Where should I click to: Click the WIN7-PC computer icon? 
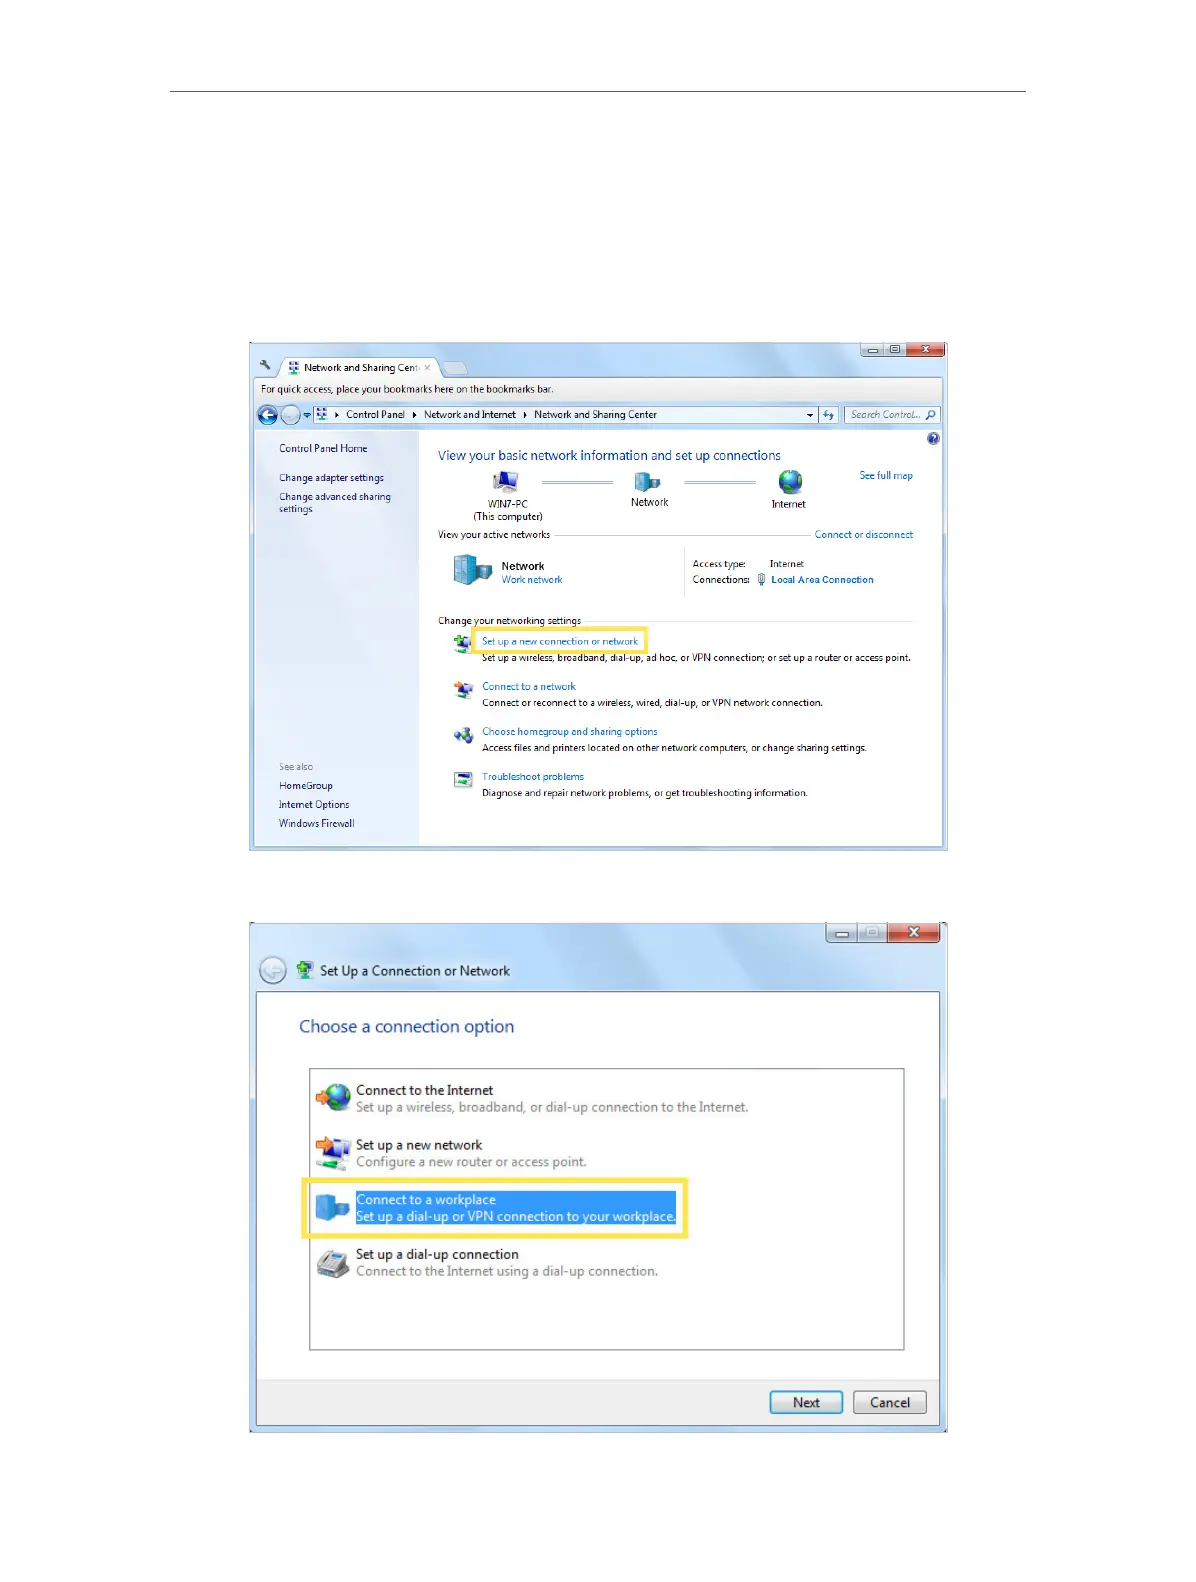(x=506, y=483)
